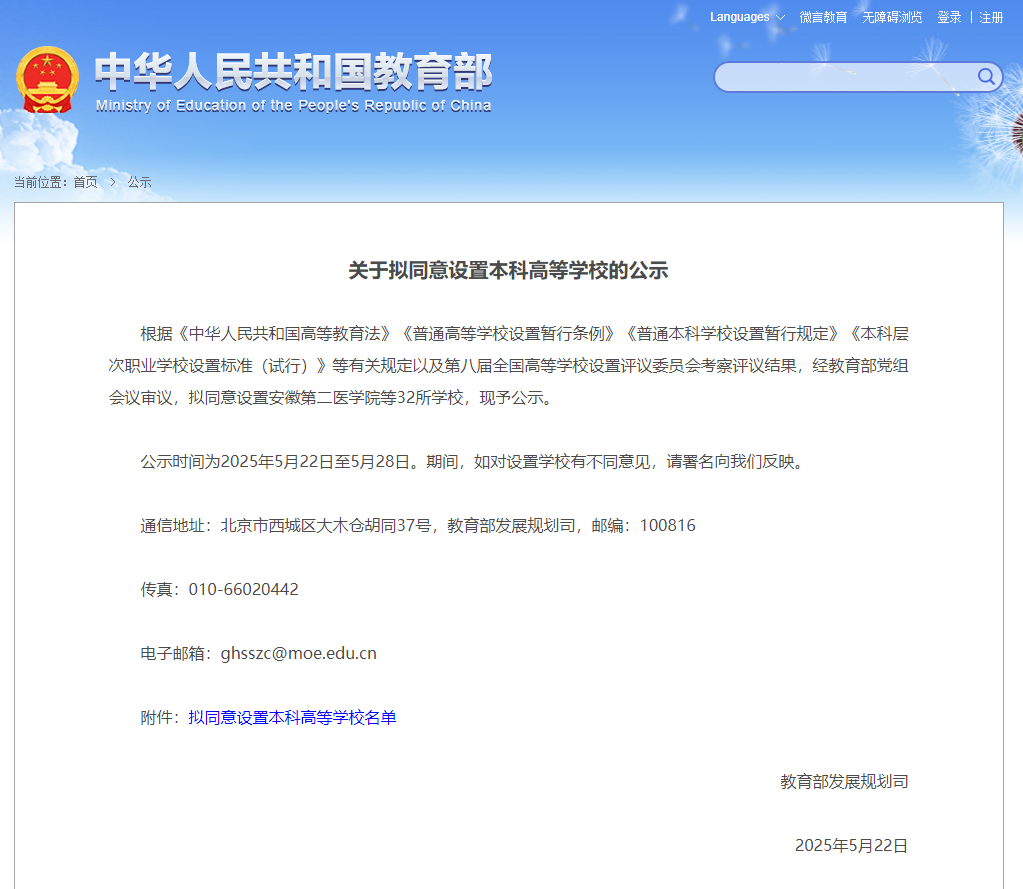
Task: Click the ghsszc@moe.edu.cn email address
Action: pos(297,653)
